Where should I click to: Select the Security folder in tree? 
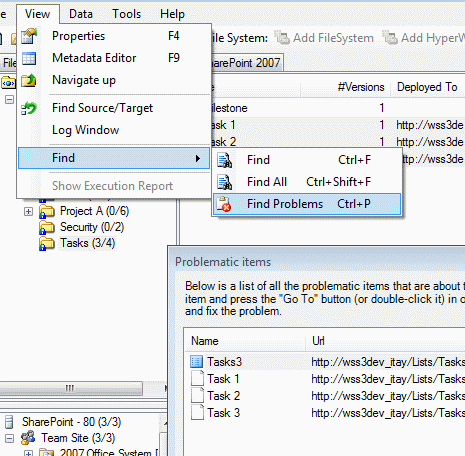coord(92,227)
